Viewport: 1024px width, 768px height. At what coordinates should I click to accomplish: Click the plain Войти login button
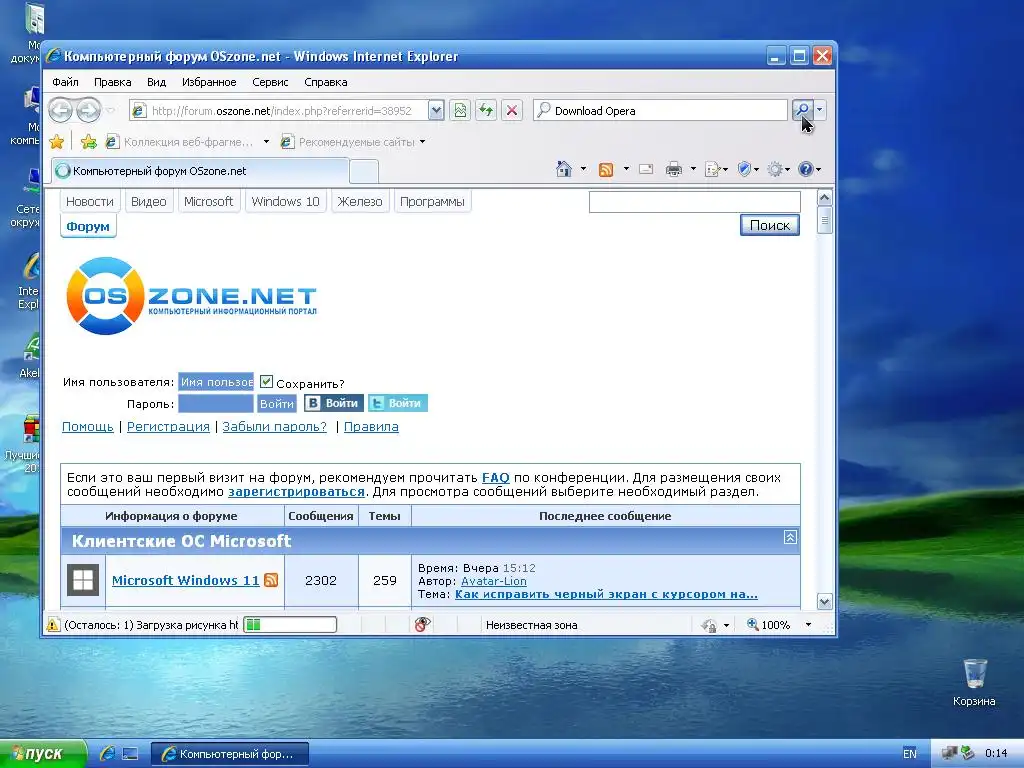277,404
